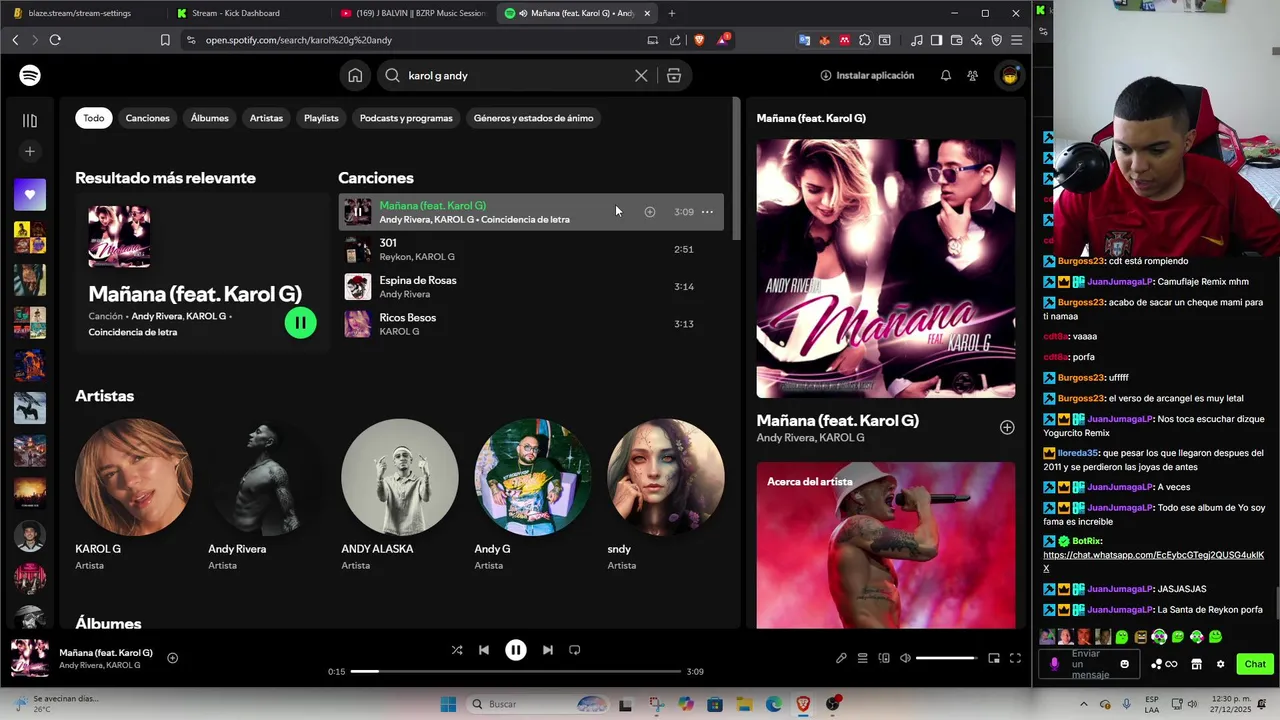Open Spotify notifications bell
1280x720 pixels.
pyautogui.click(x=945, y=76)
